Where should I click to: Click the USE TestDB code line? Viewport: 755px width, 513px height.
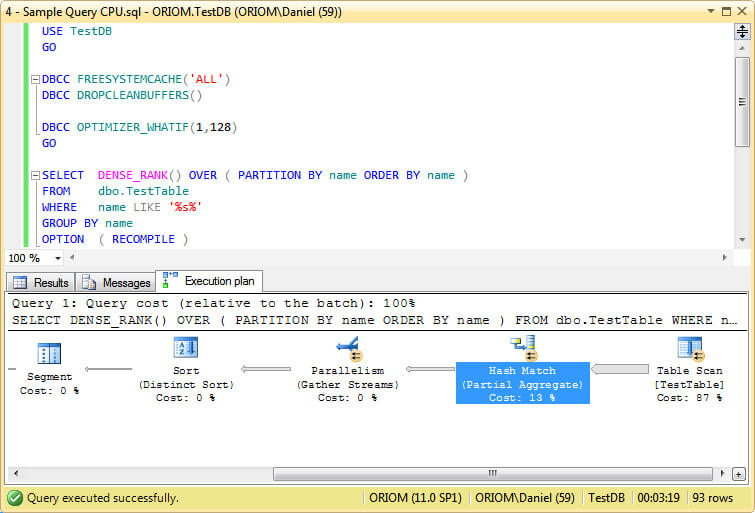(77, 31)
